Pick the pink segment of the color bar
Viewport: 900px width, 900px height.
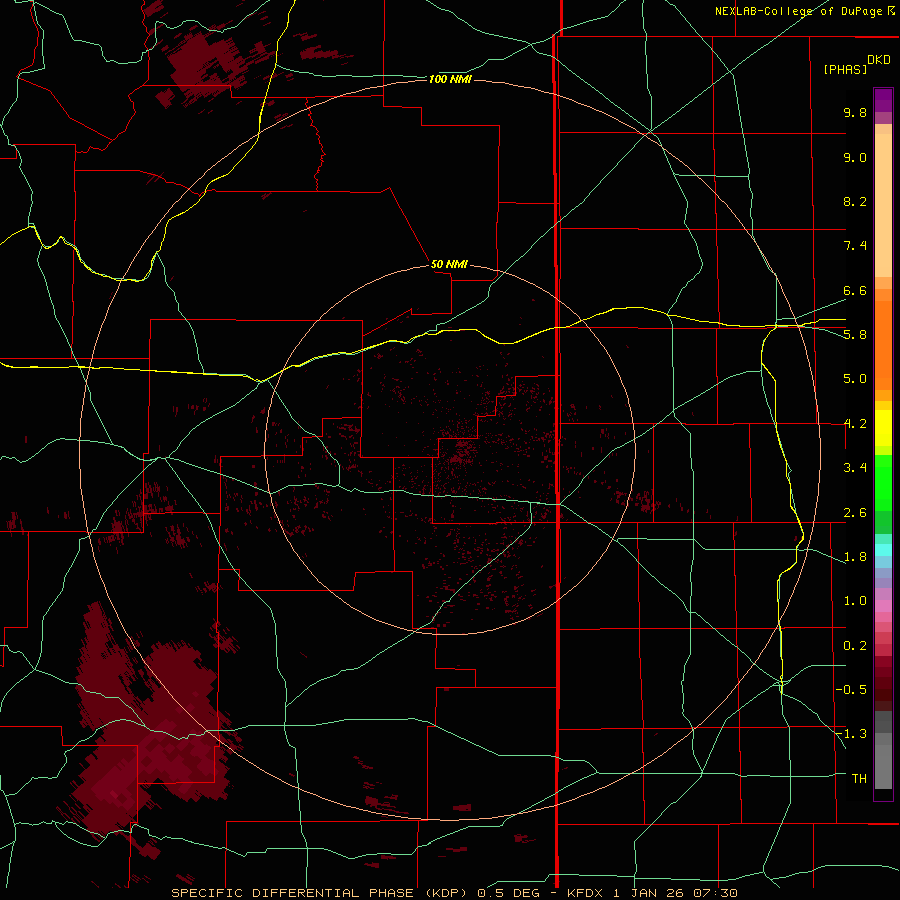pyautogui.click(x=883, y=606)
